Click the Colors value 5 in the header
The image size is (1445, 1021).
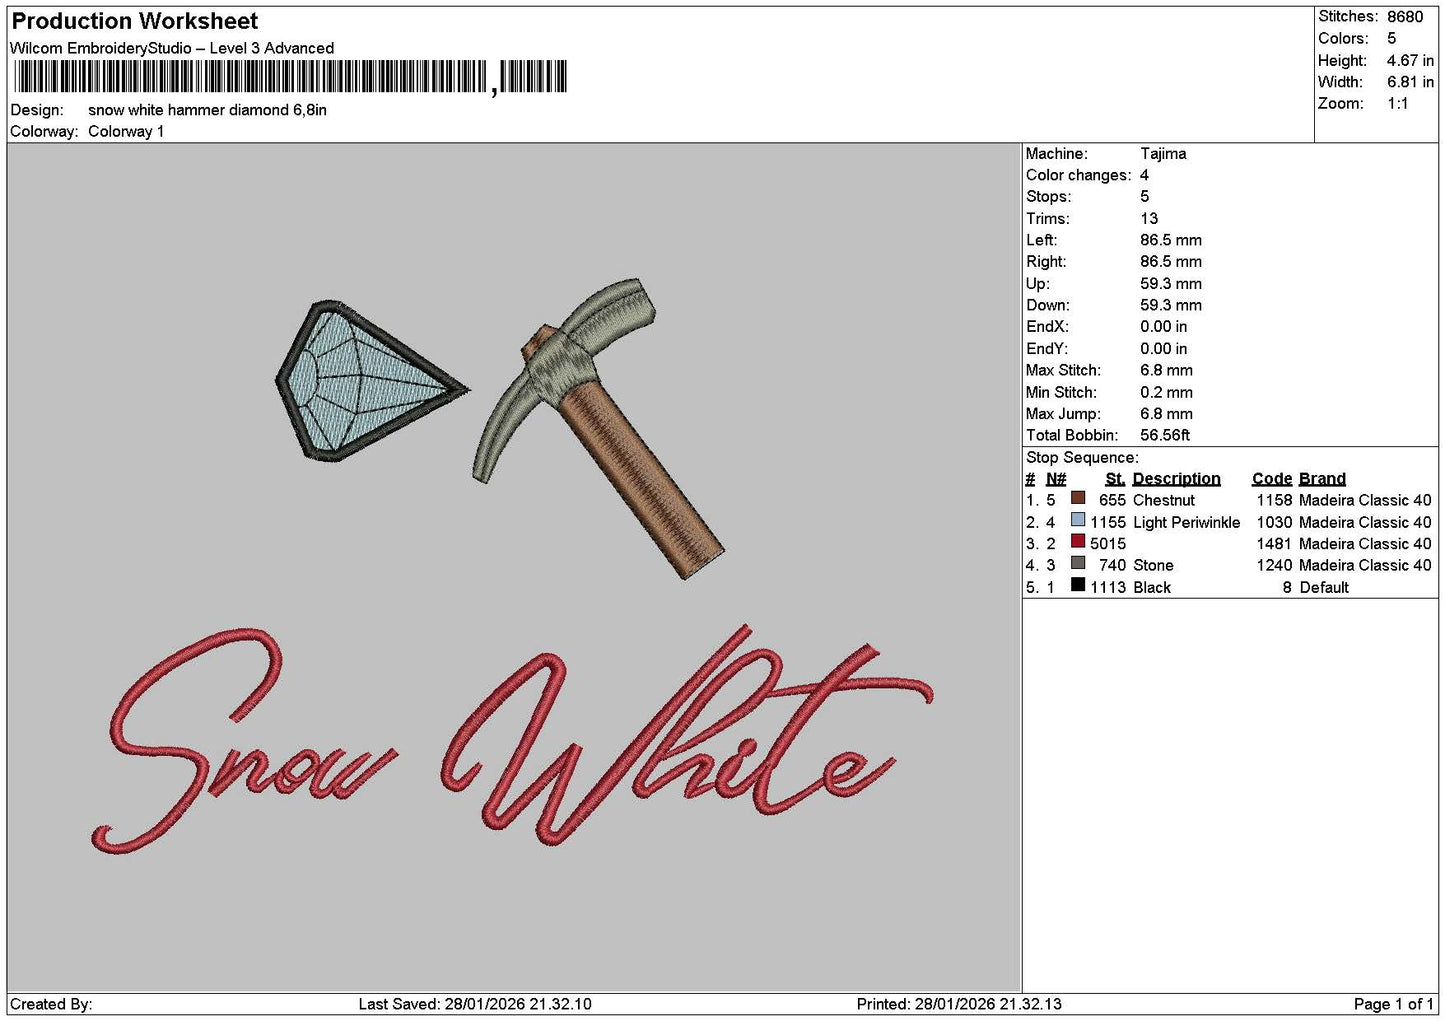1392,38
